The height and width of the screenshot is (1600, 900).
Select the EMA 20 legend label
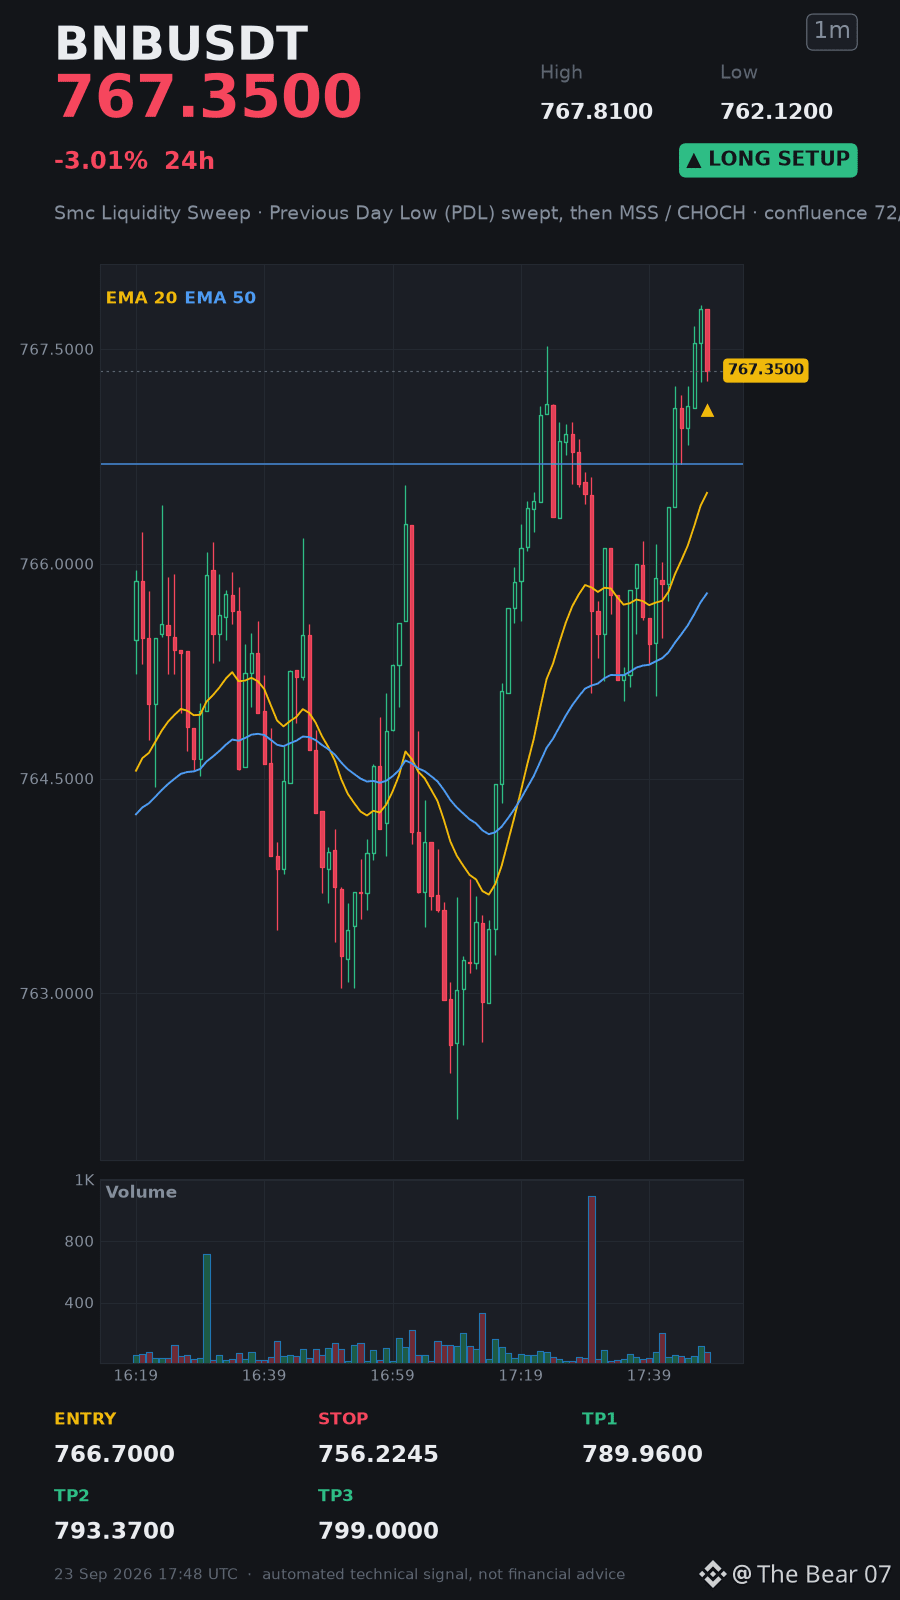pyautogui.click(x=141, y=298)
